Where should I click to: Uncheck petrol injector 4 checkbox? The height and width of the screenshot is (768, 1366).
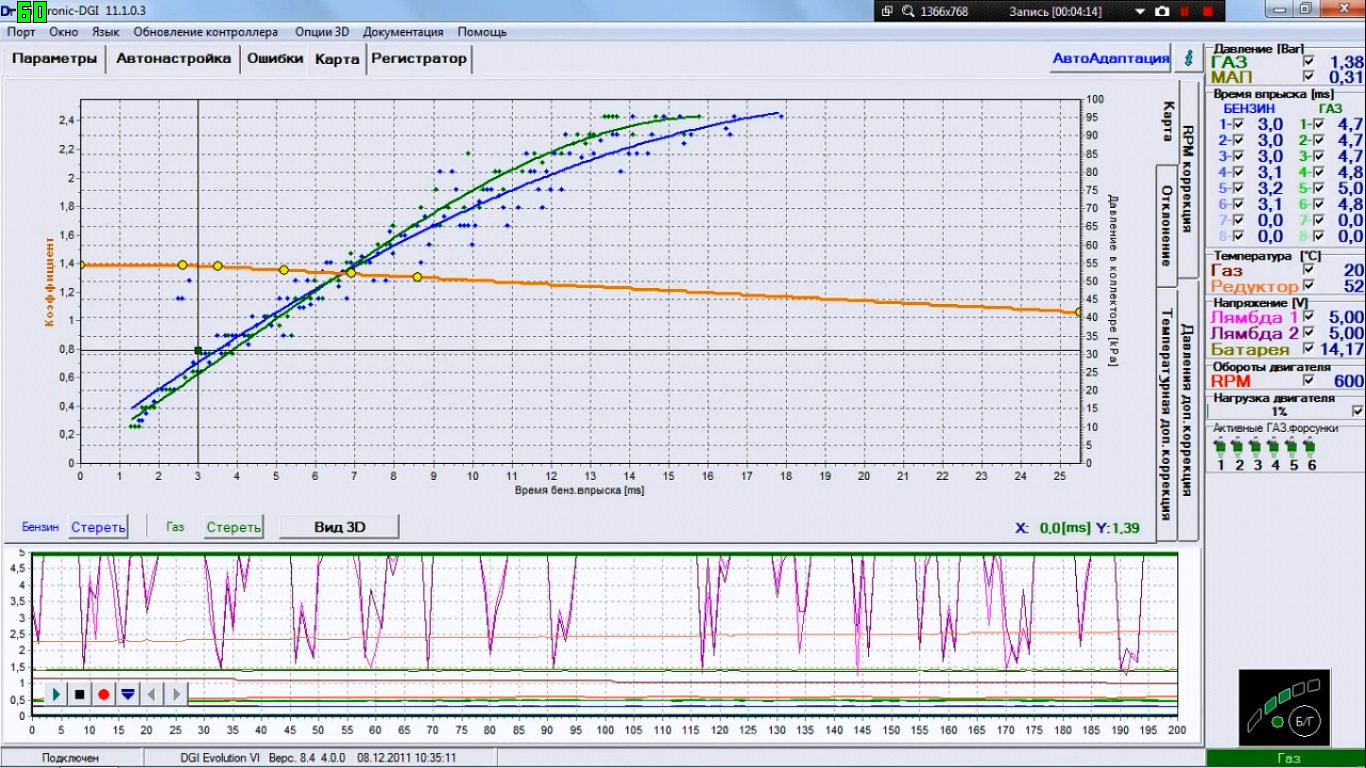point(1238,172)
